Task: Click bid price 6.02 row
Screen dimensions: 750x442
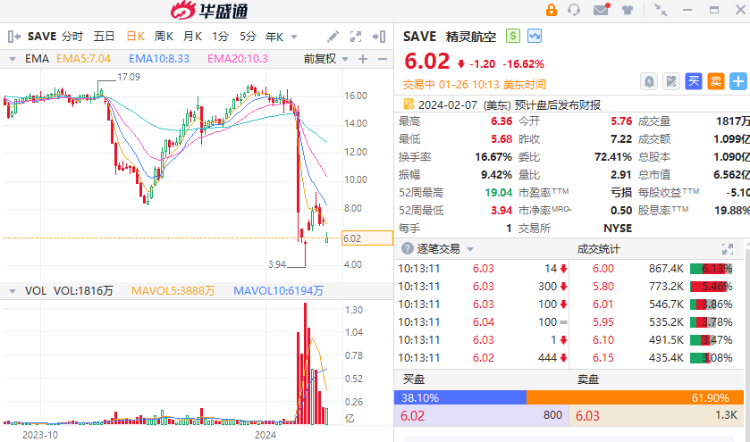Action: pyautogui.click(x=481, y=416)
